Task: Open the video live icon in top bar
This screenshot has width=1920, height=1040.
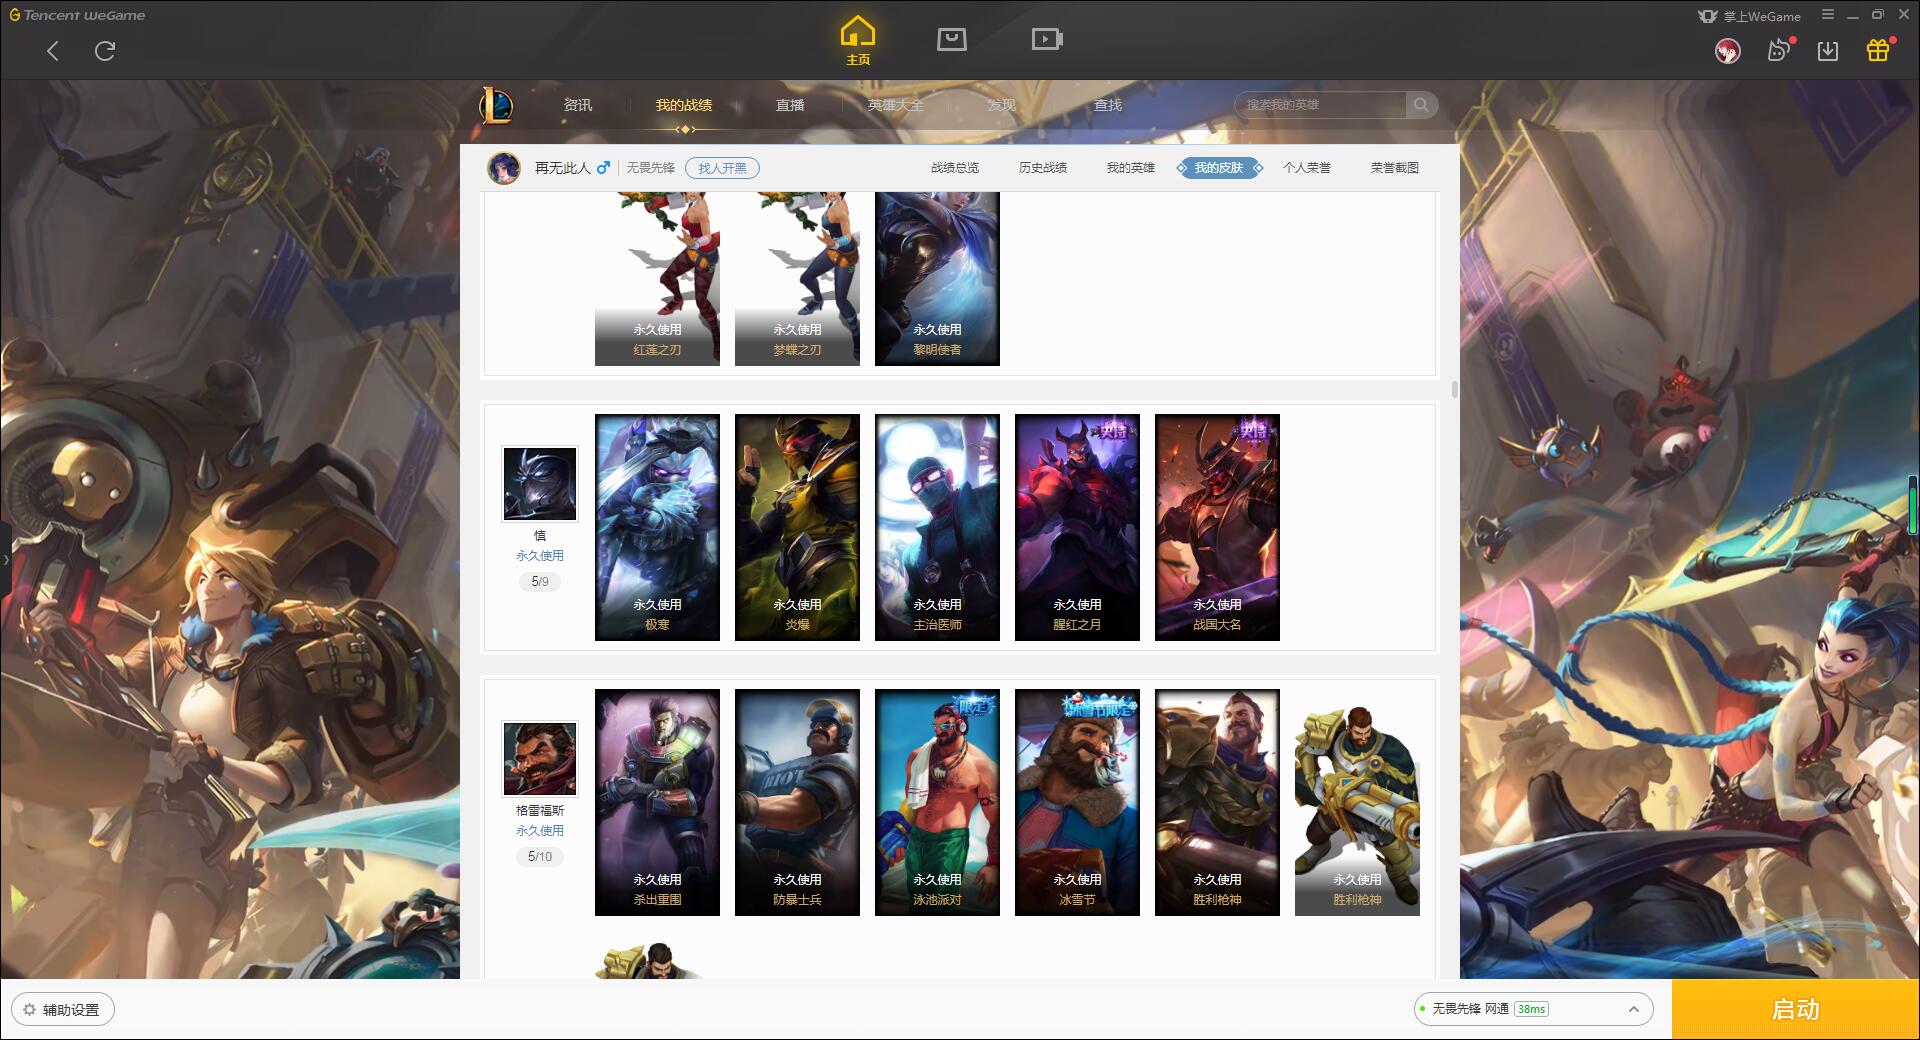Action: [x=1046, y=39]
